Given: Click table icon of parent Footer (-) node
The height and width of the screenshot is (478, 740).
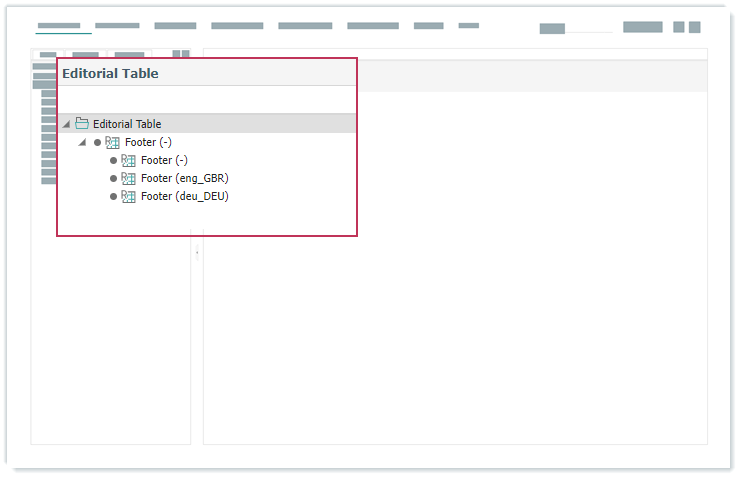Looking at the screenshot, I should [x=112, y=143].
